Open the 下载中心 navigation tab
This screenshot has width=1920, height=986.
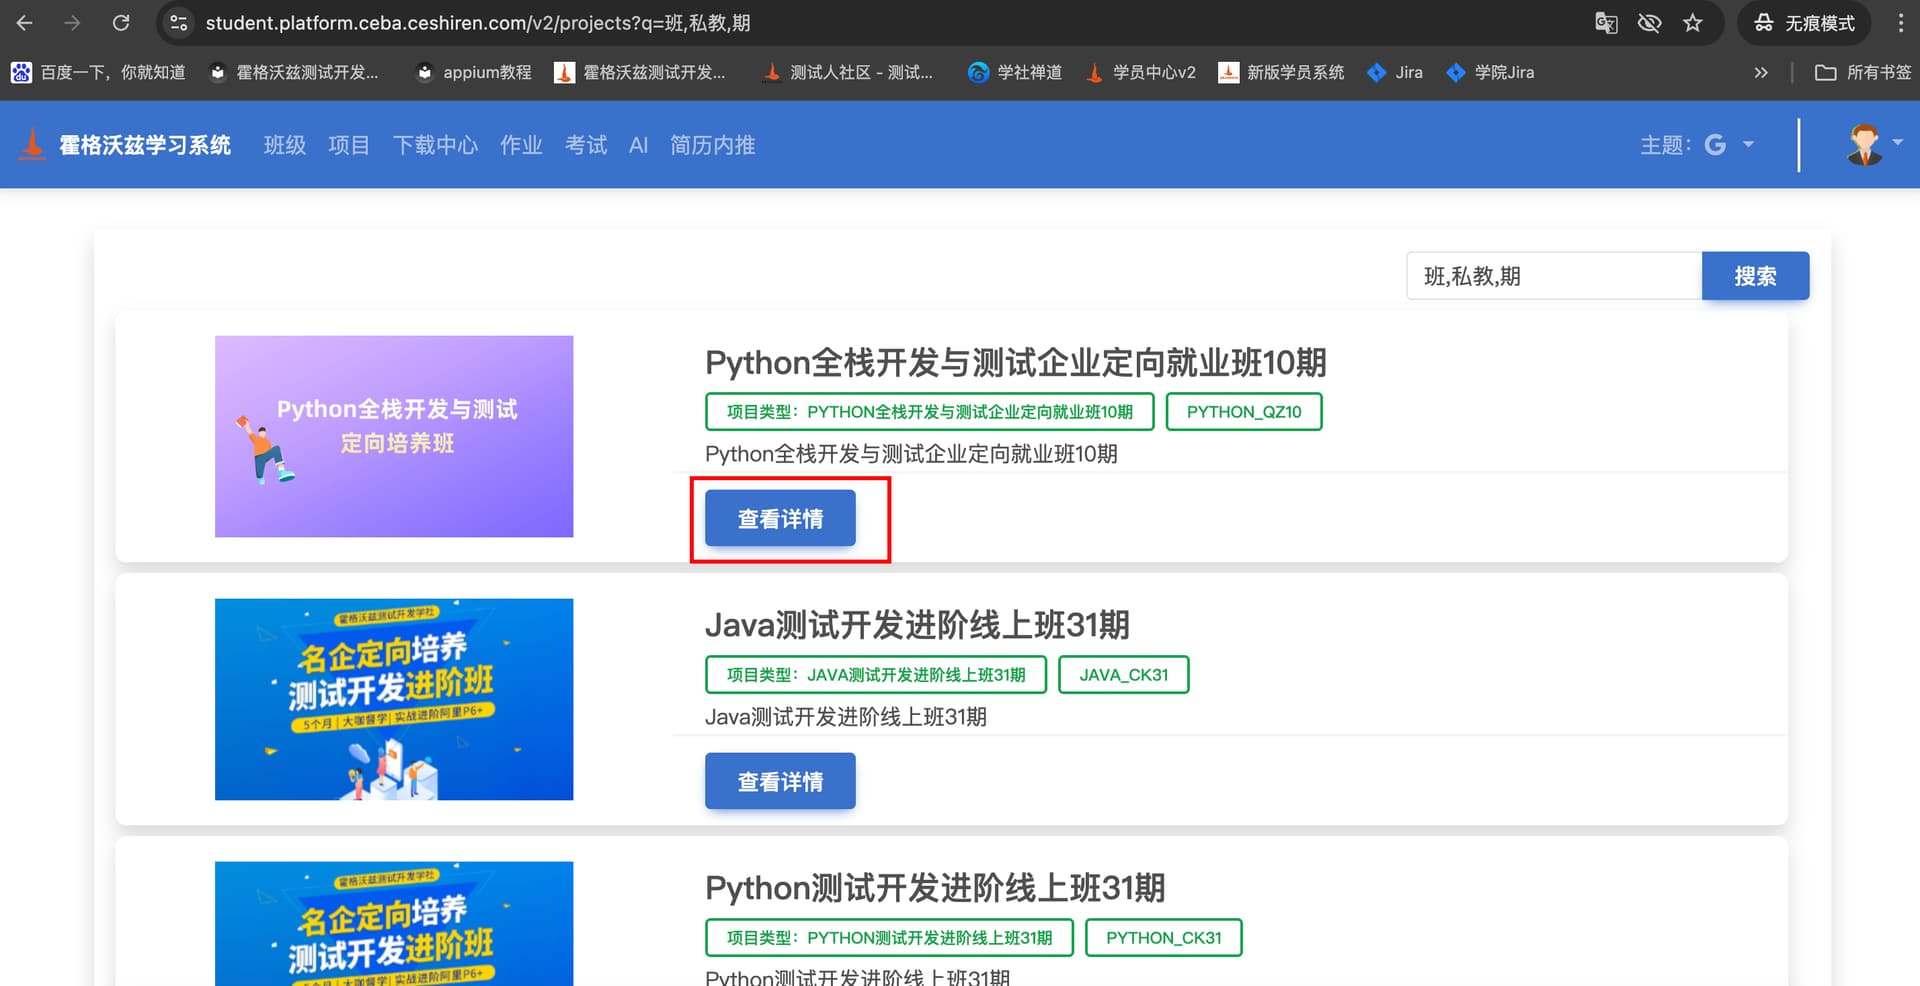[435, 145]
